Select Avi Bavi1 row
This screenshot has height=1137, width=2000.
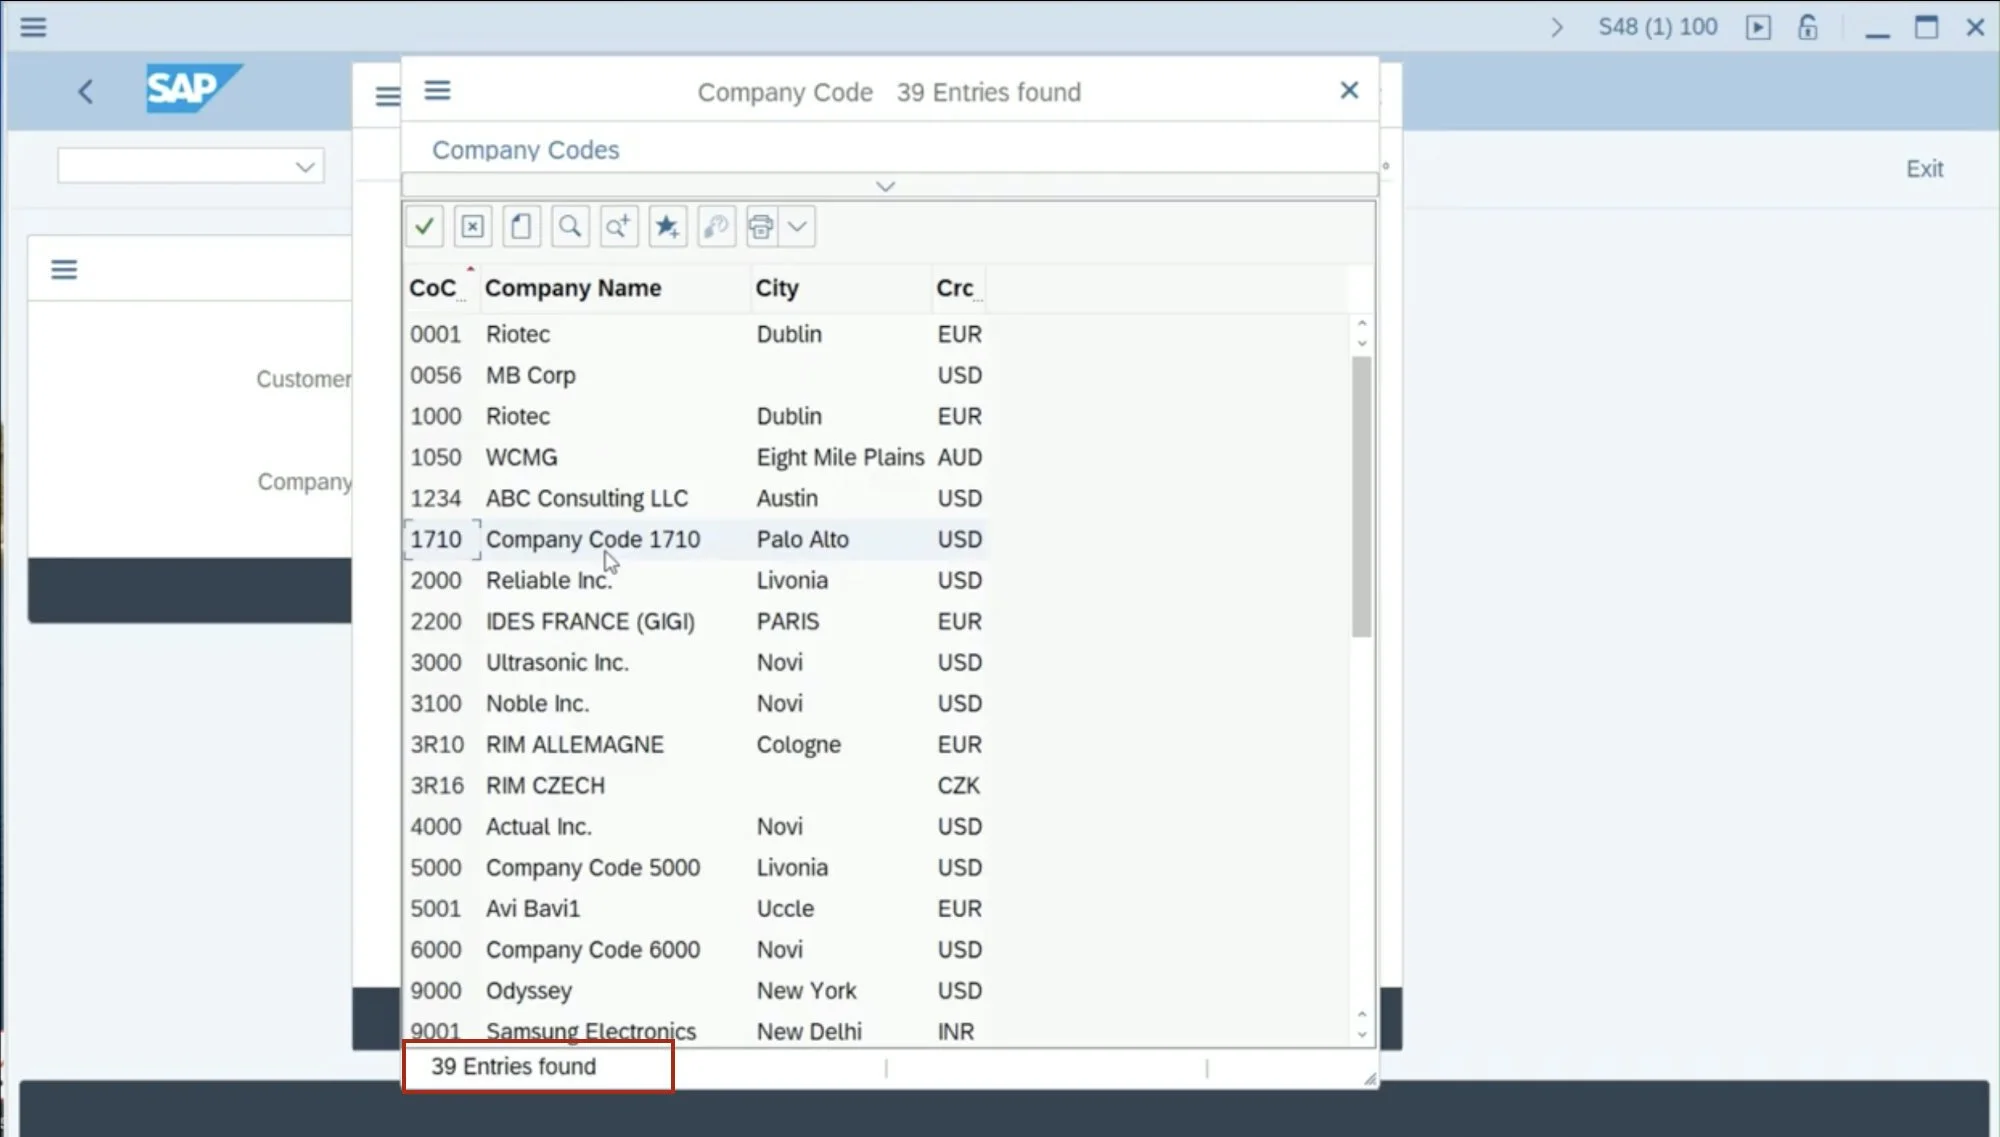coord(695,908)
